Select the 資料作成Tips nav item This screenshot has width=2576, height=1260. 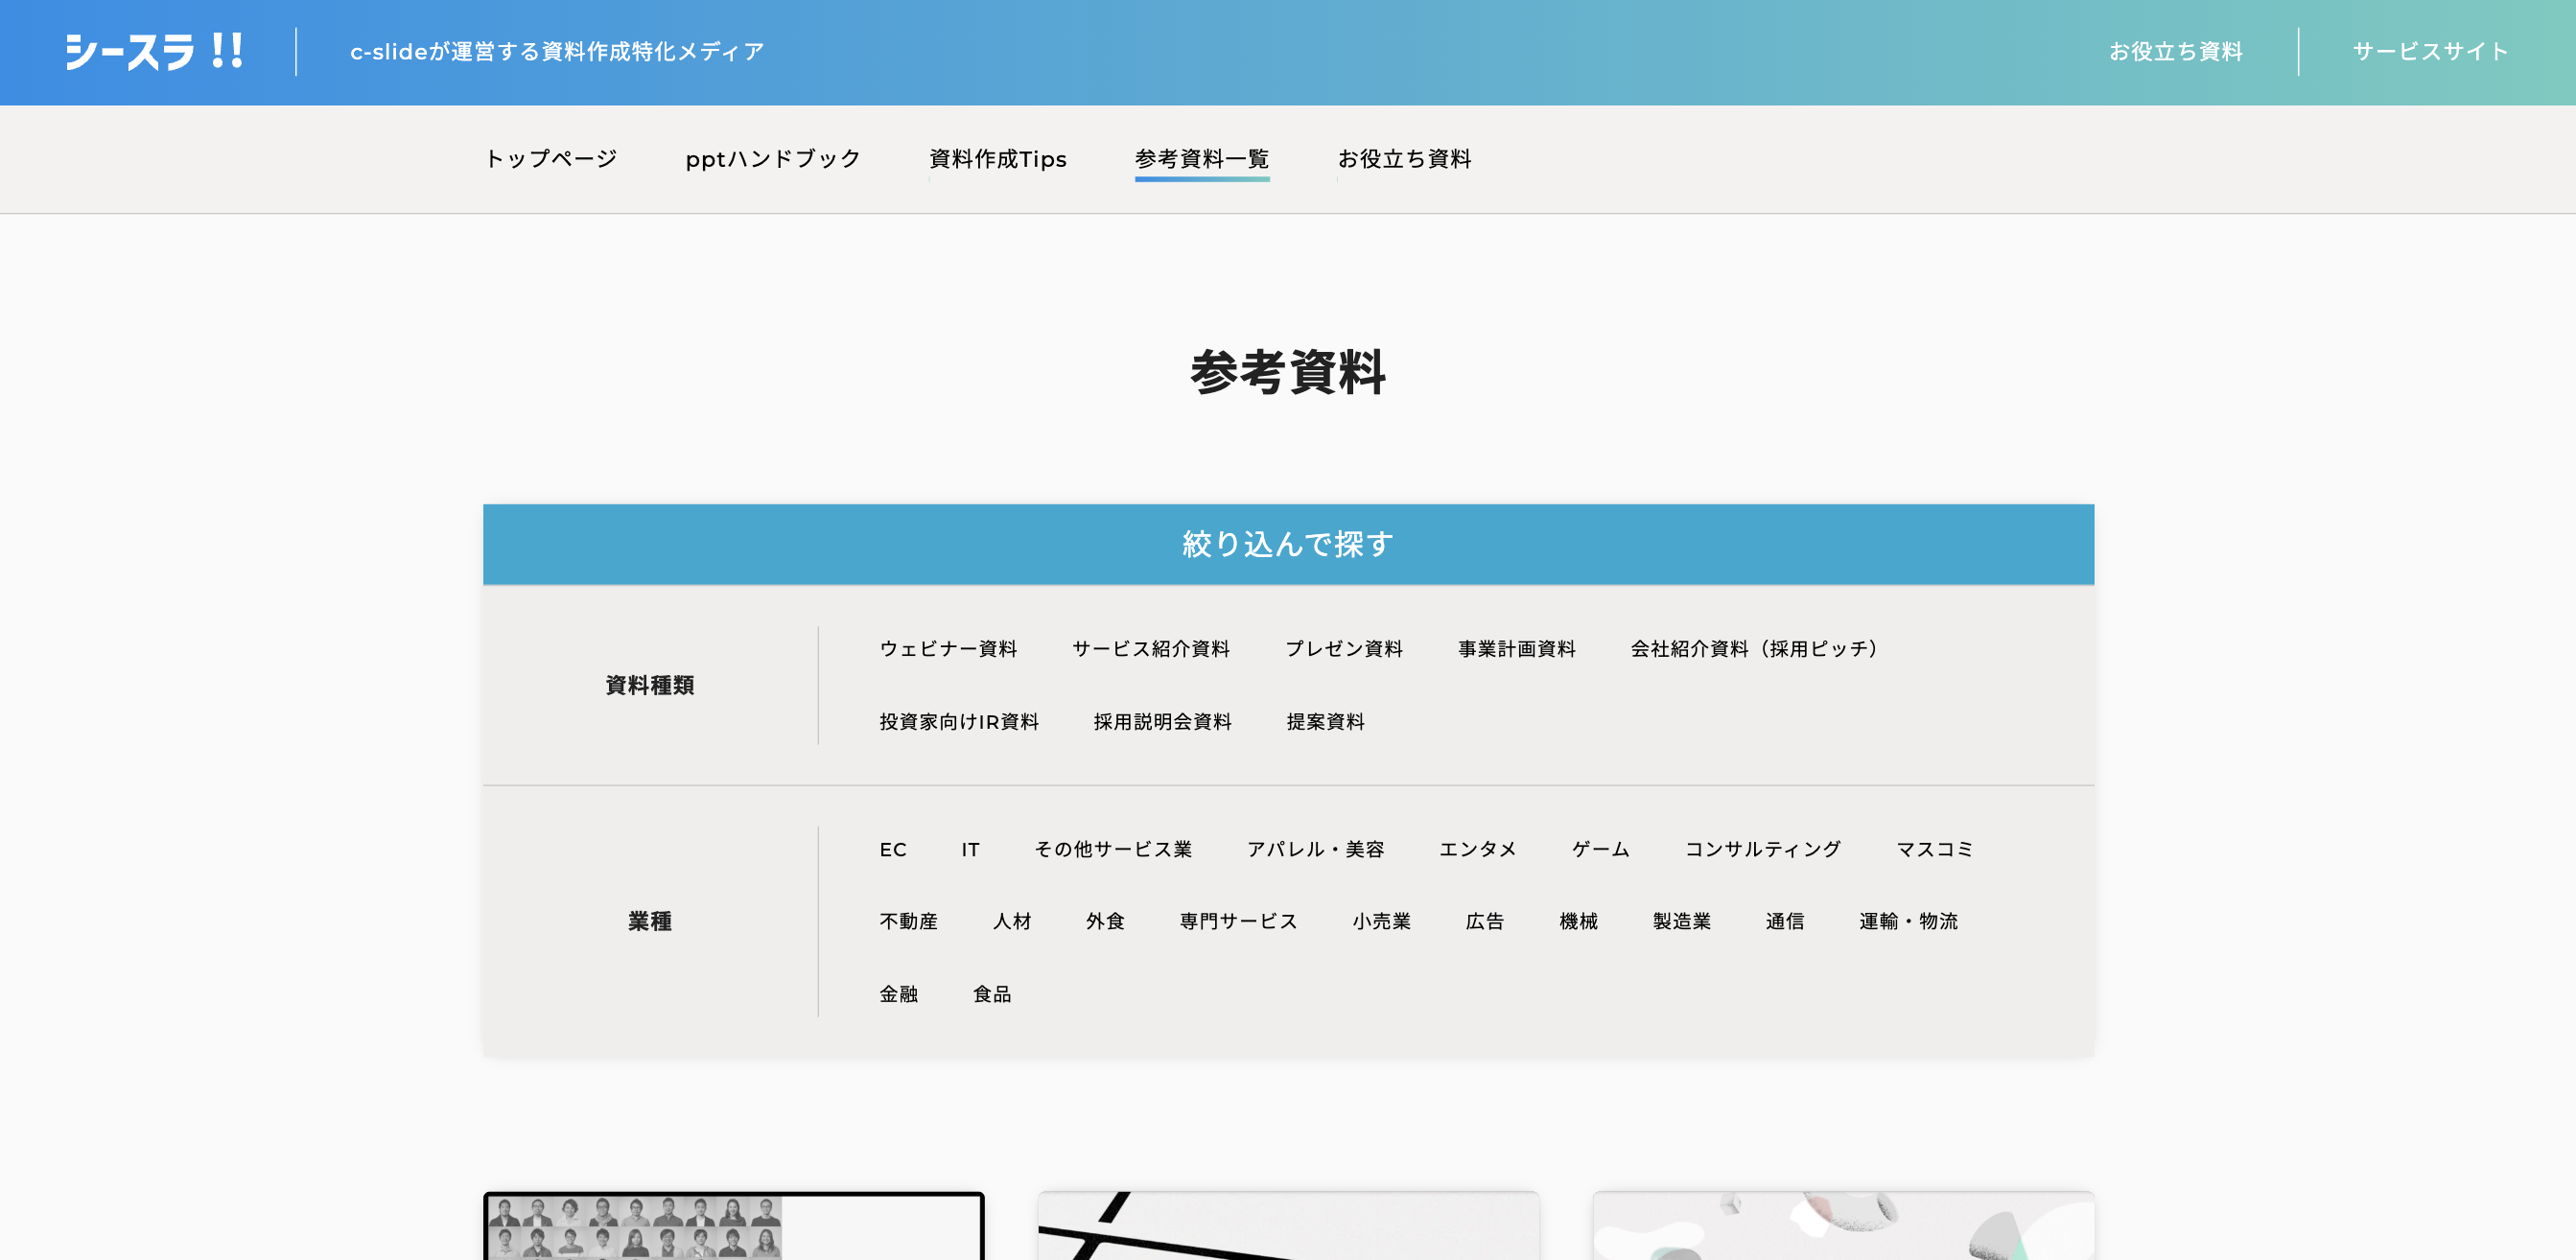[x=997, y=159]
